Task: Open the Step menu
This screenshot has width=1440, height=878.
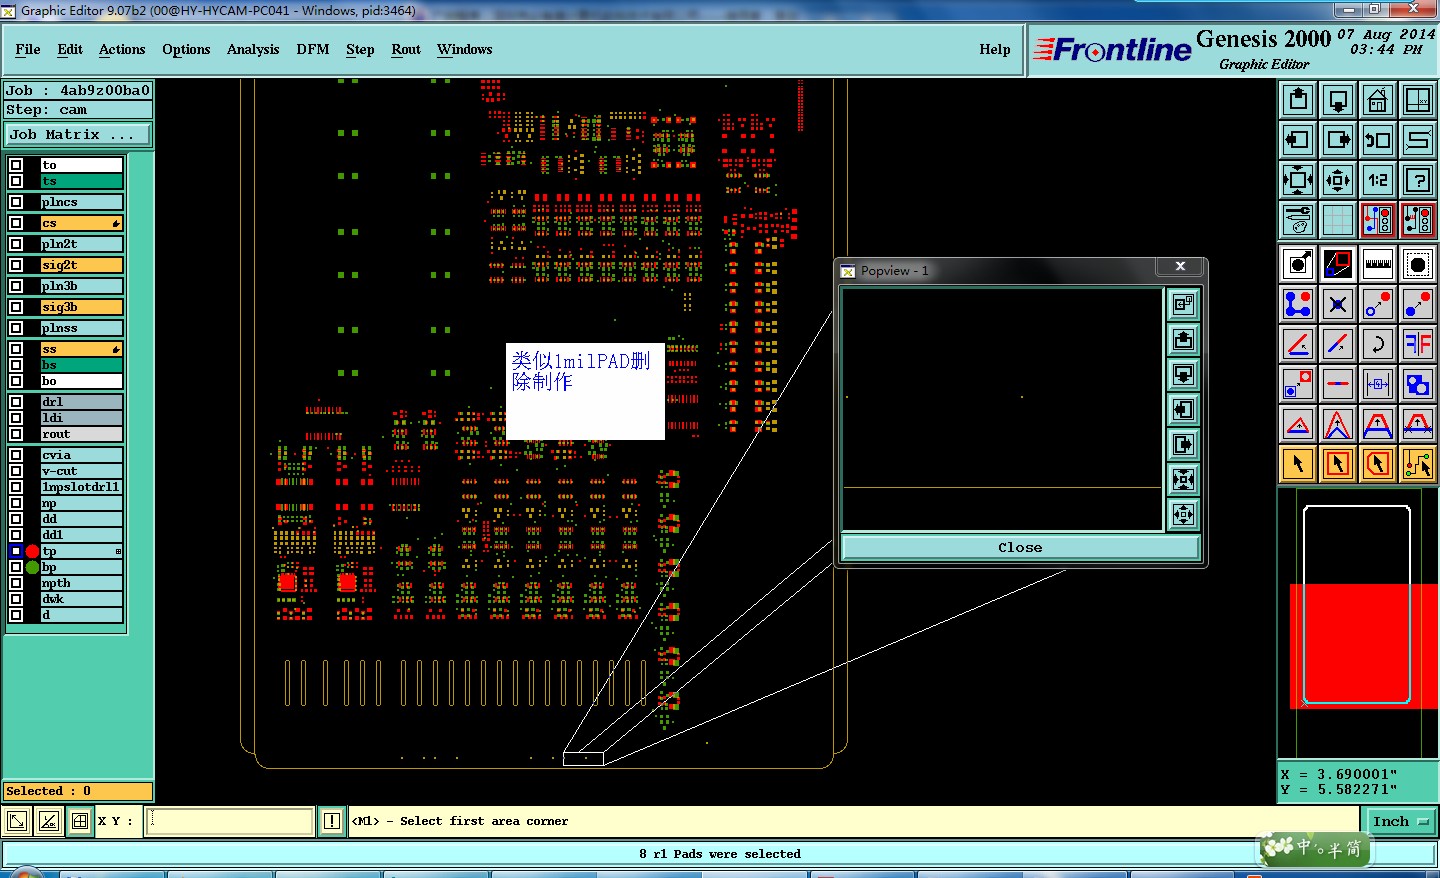Action: tap(360, 49)
